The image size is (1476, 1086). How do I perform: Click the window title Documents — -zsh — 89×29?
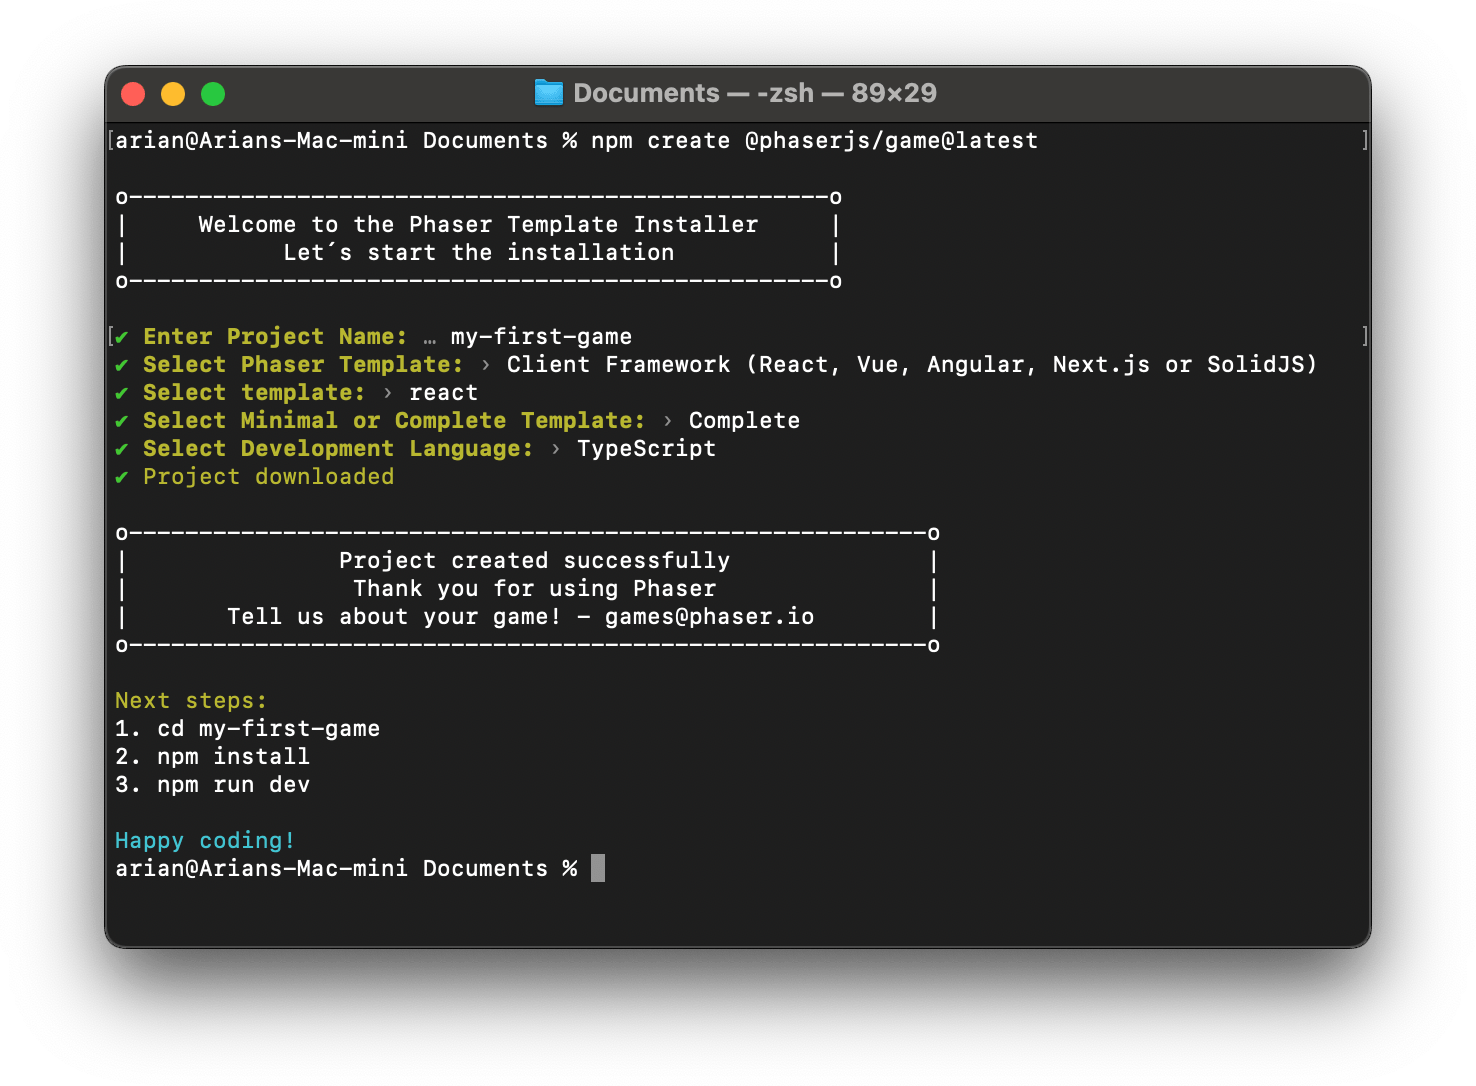click(754, 93)
